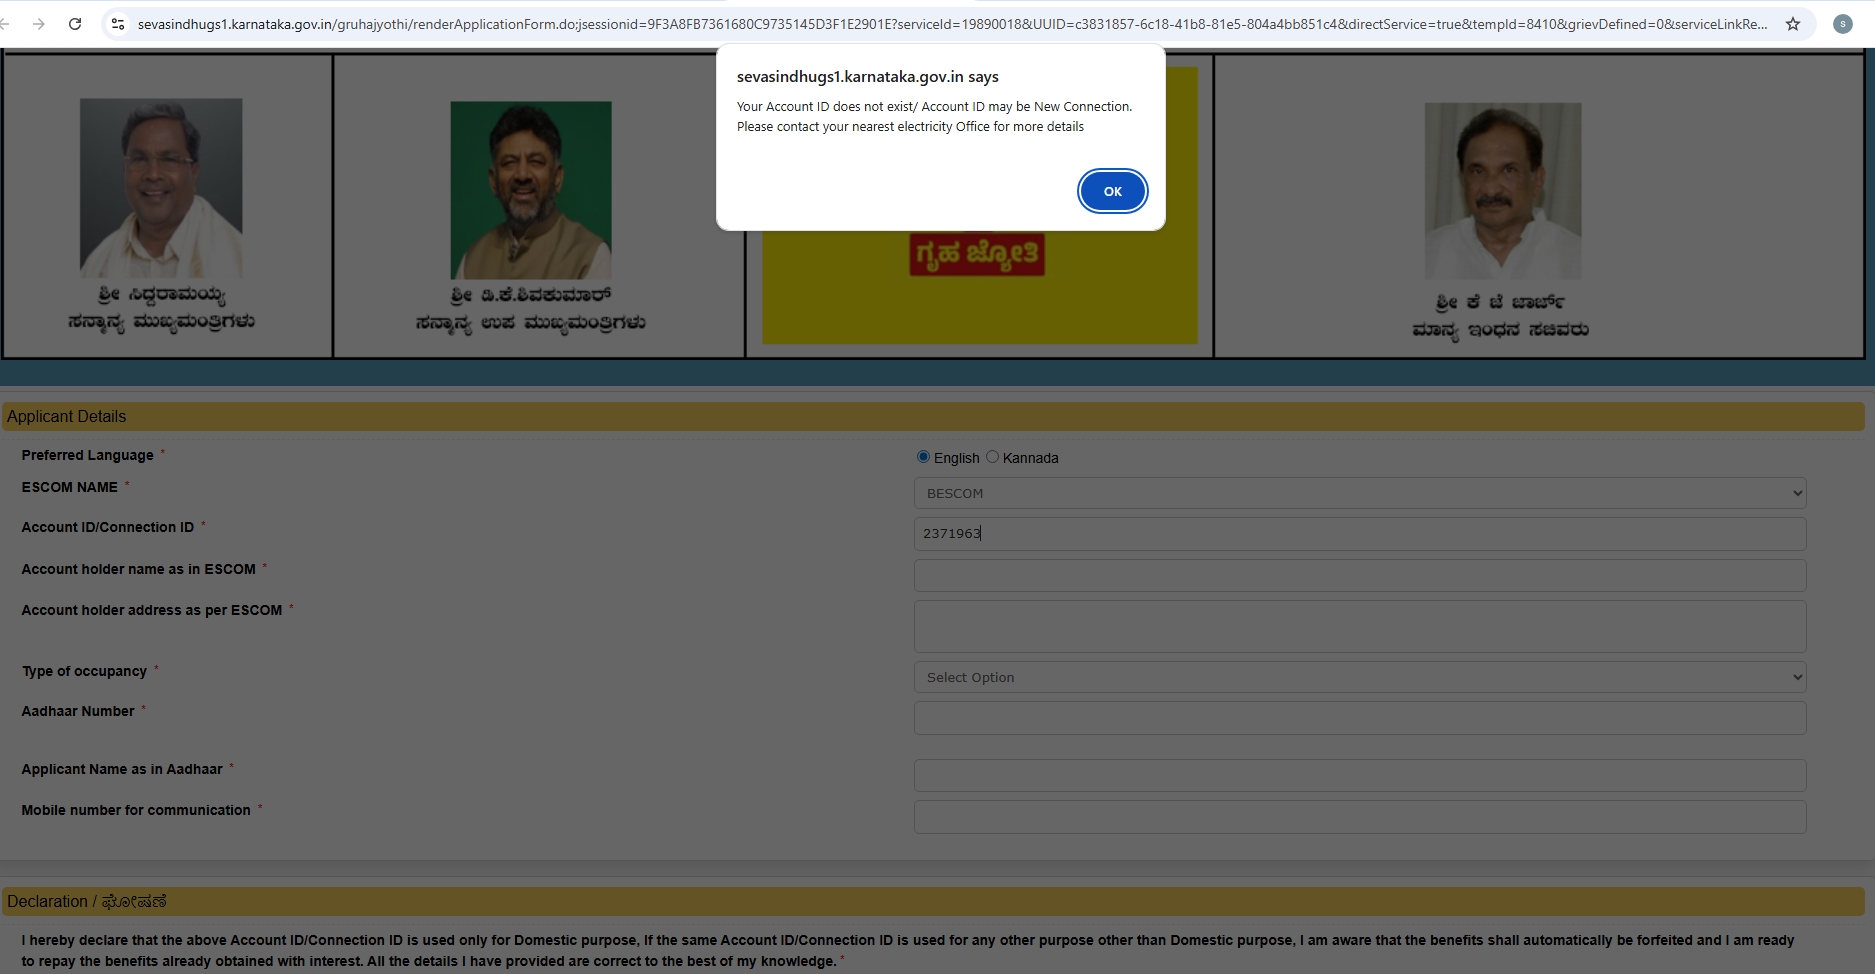Click OK in the alert dialog

pyautogui.click(x=1112, y=191)
